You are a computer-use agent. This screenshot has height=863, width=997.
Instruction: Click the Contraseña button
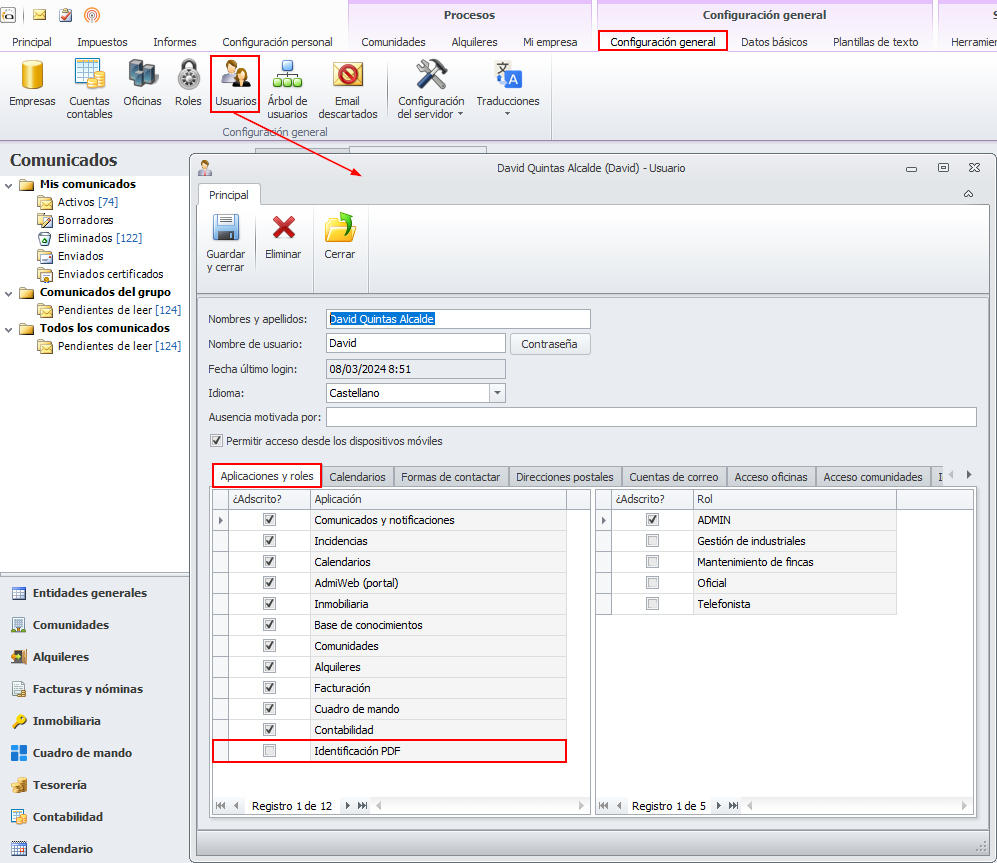tap(549, 344)
